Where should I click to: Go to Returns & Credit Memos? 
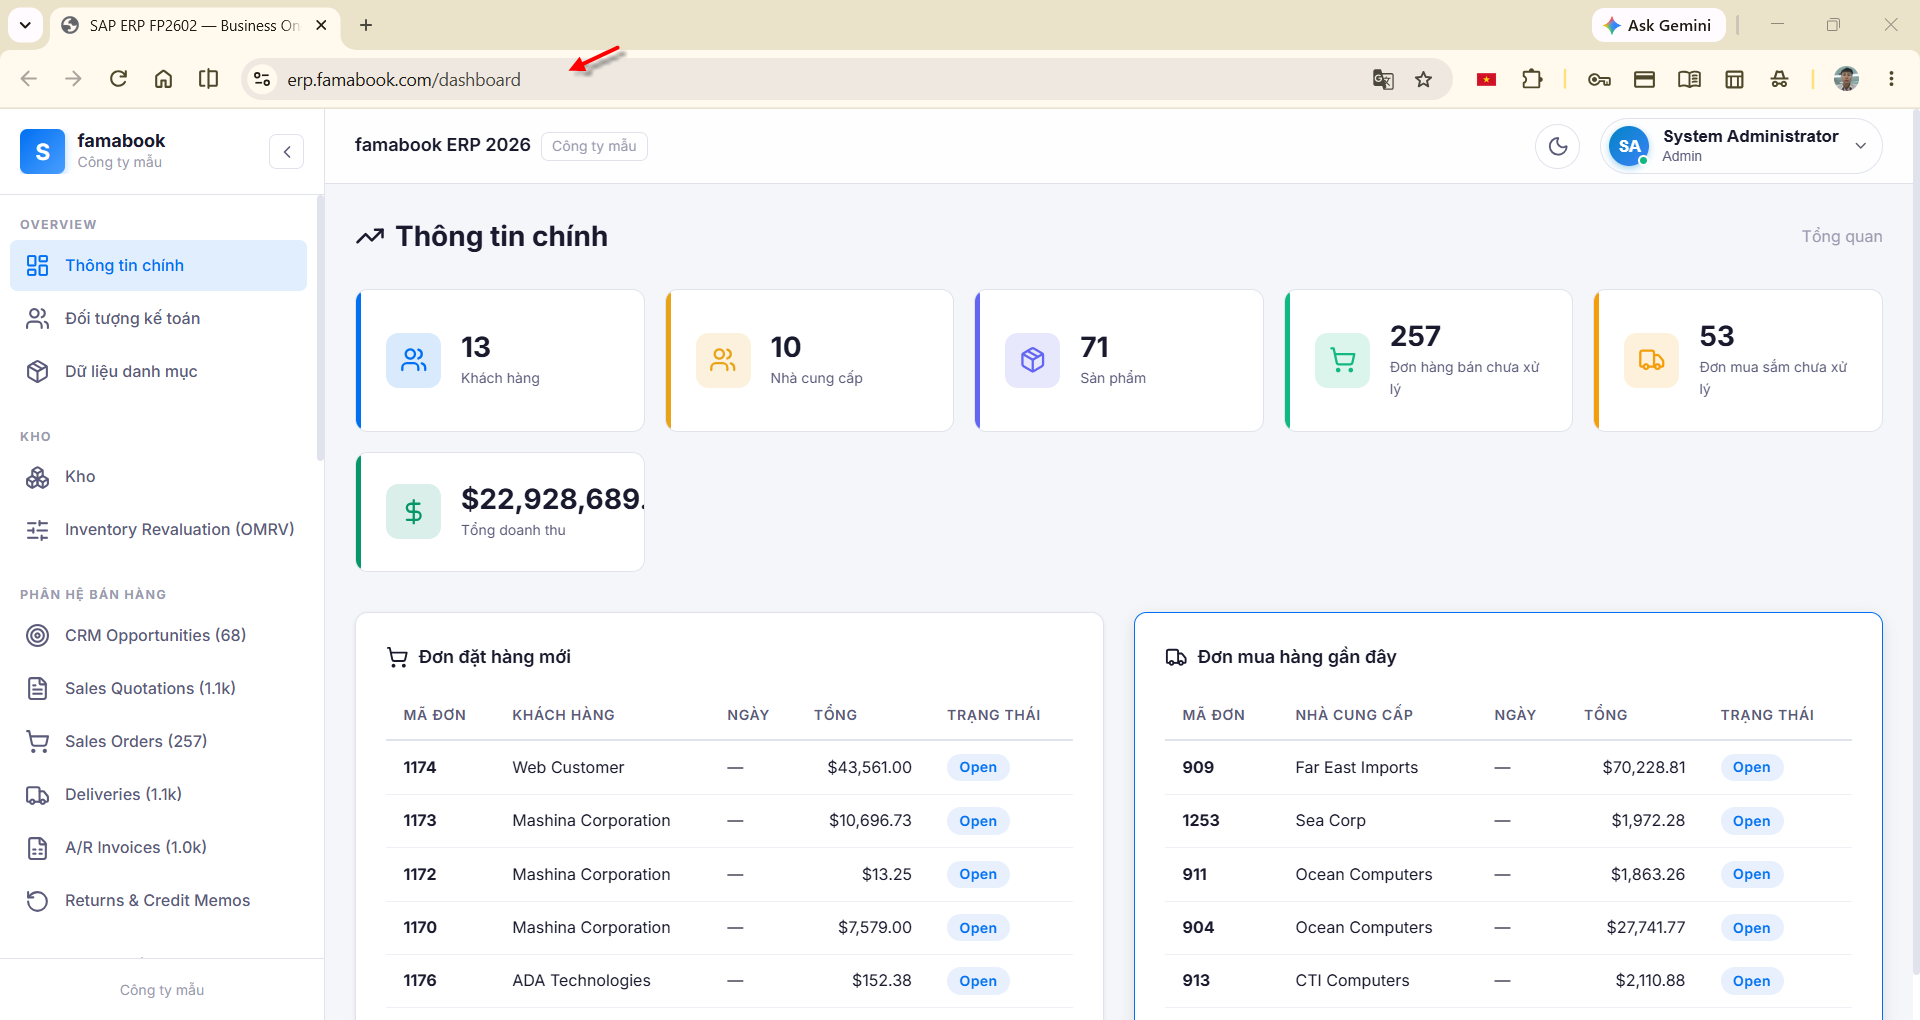pos(158,900)
